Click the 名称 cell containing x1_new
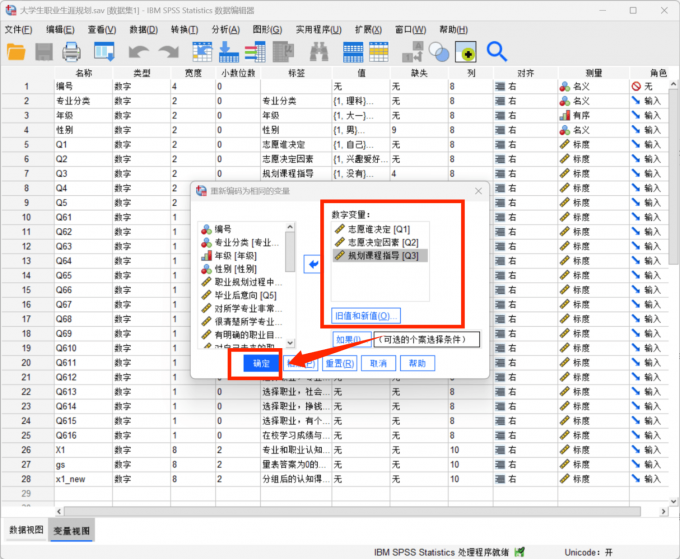 [x=83, y=479]
